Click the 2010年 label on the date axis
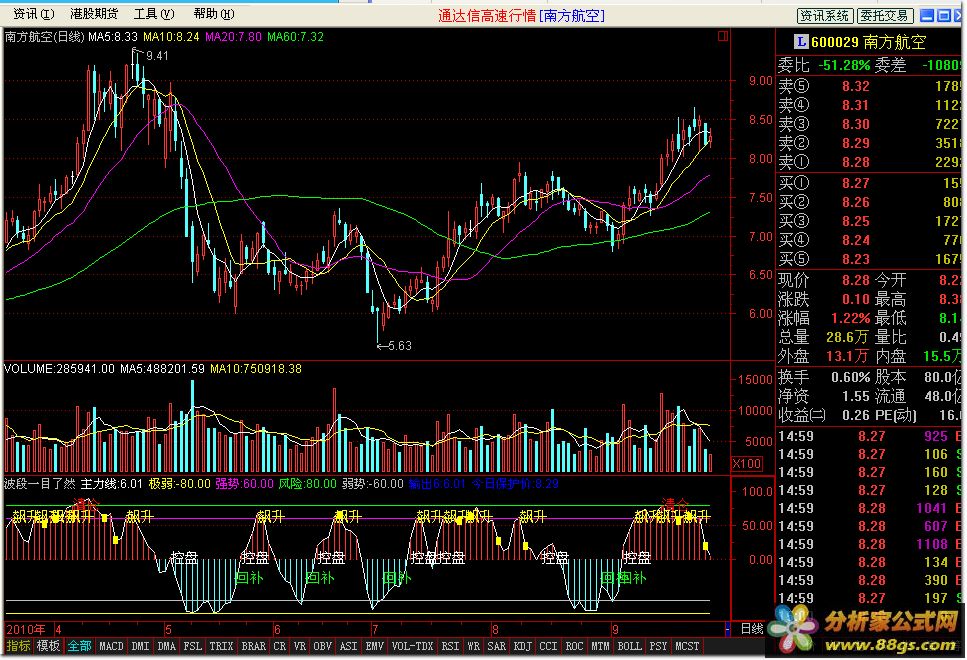 [25, 630]
